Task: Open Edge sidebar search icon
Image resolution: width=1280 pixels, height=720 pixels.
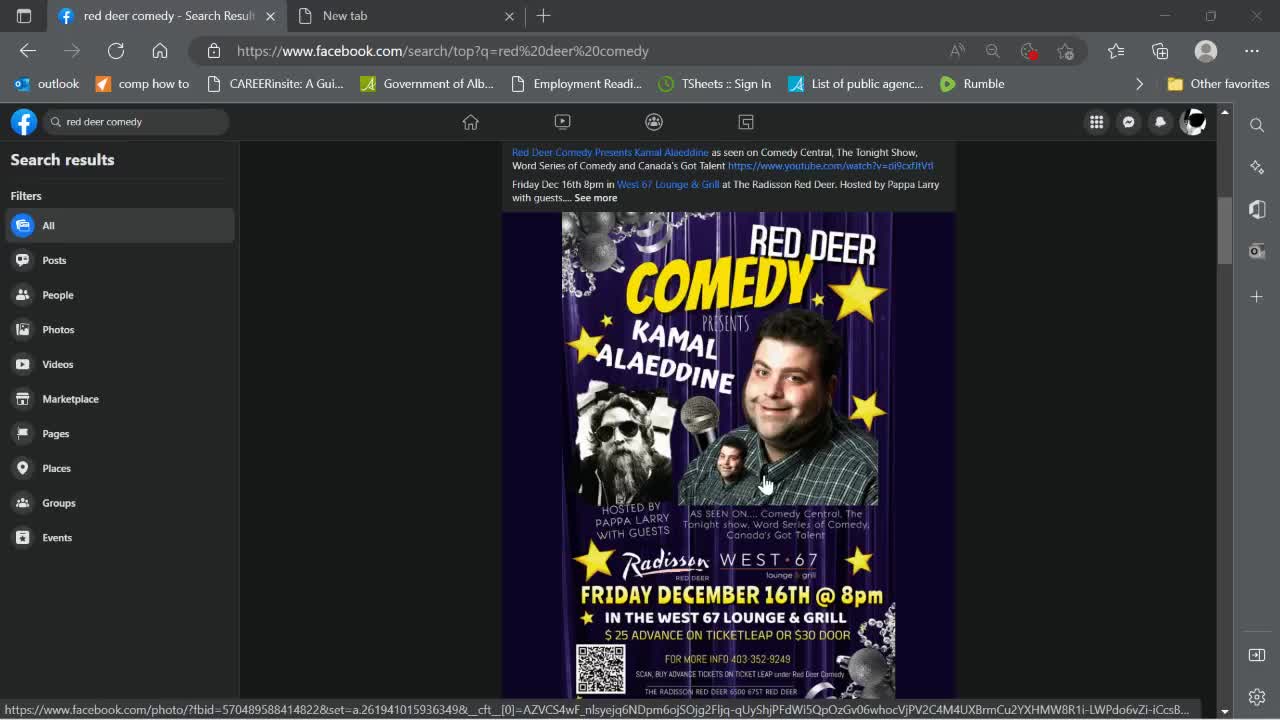Action: pyautogui.click(x=1257, y=125)
